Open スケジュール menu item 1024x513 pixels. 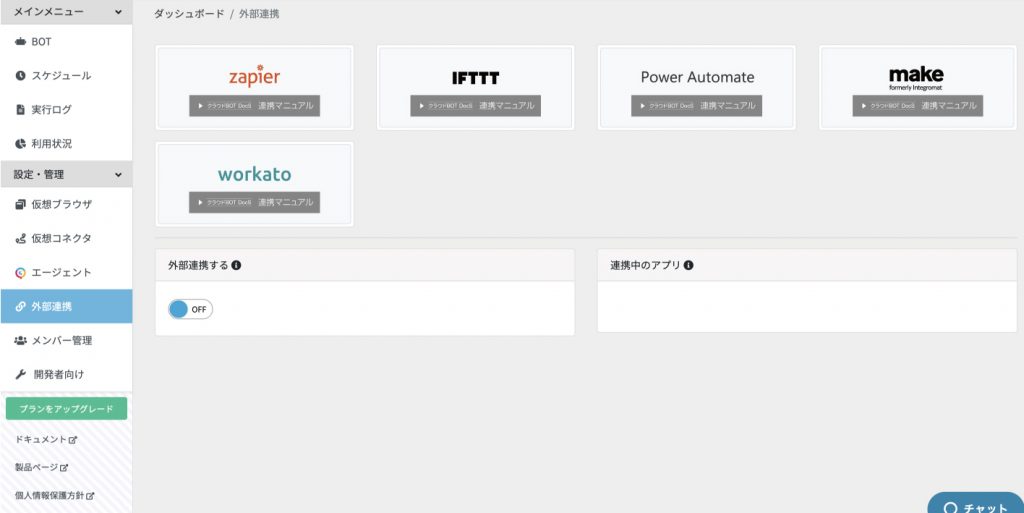pyautogui.click(x=67, y=76)
